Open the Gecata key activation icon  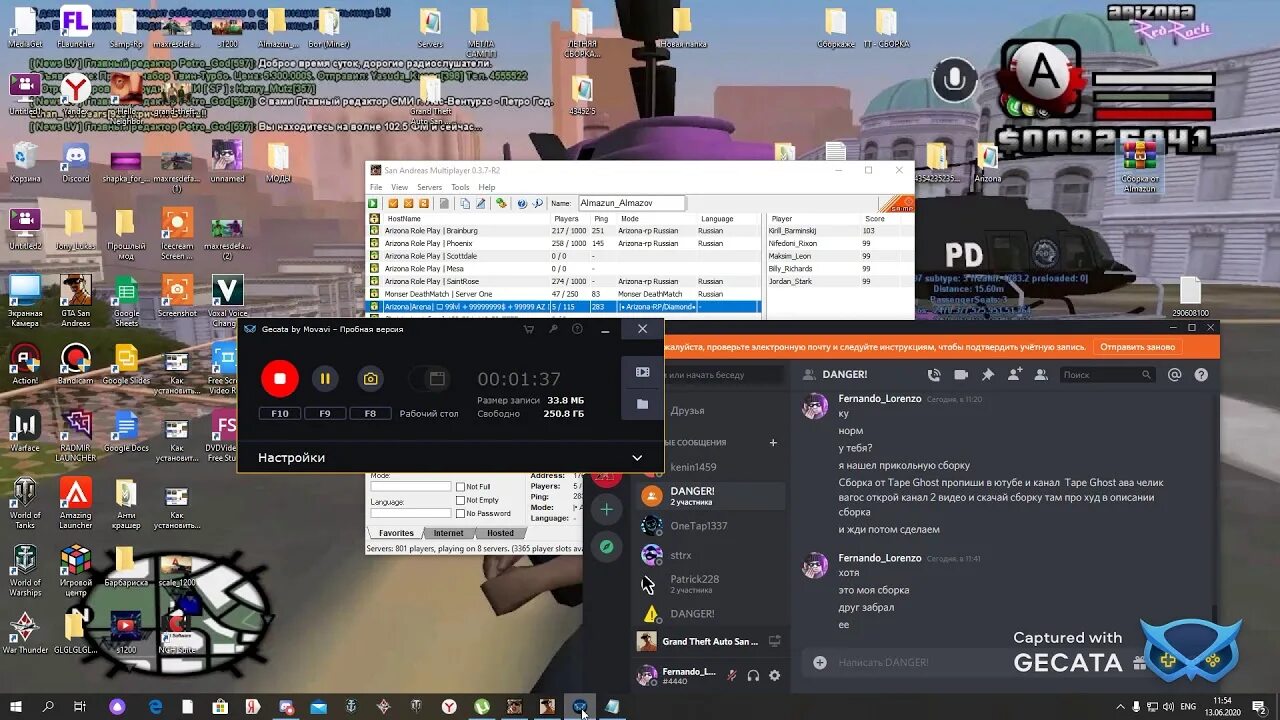[x=553, y=329]
